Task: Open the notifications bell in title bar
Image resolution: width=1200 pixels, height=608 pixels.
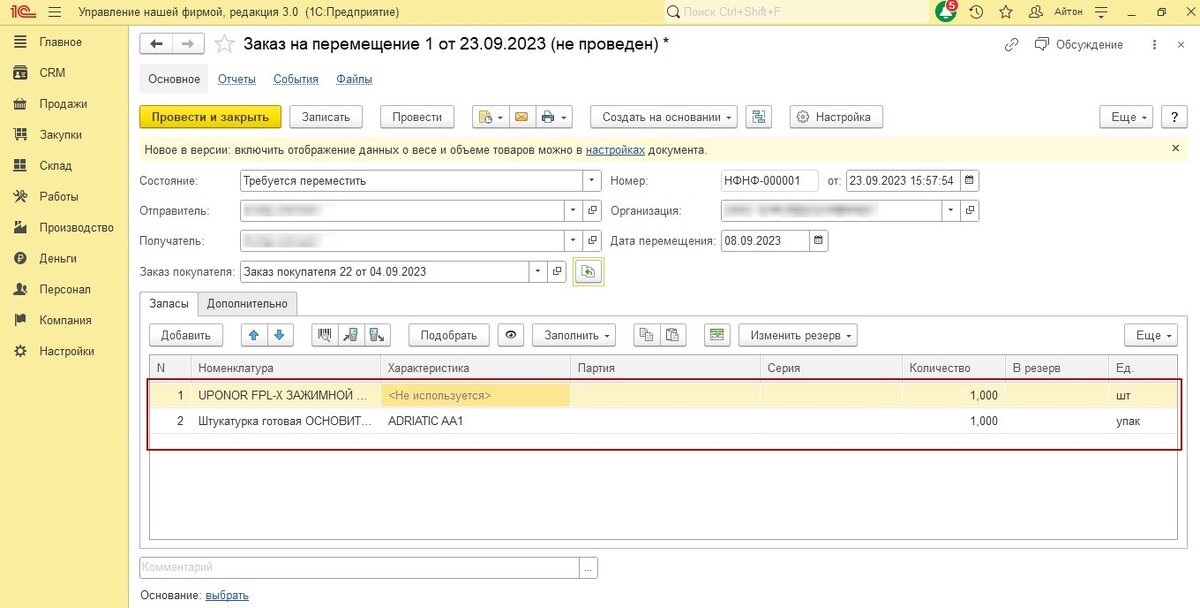Action: [945, 12]
